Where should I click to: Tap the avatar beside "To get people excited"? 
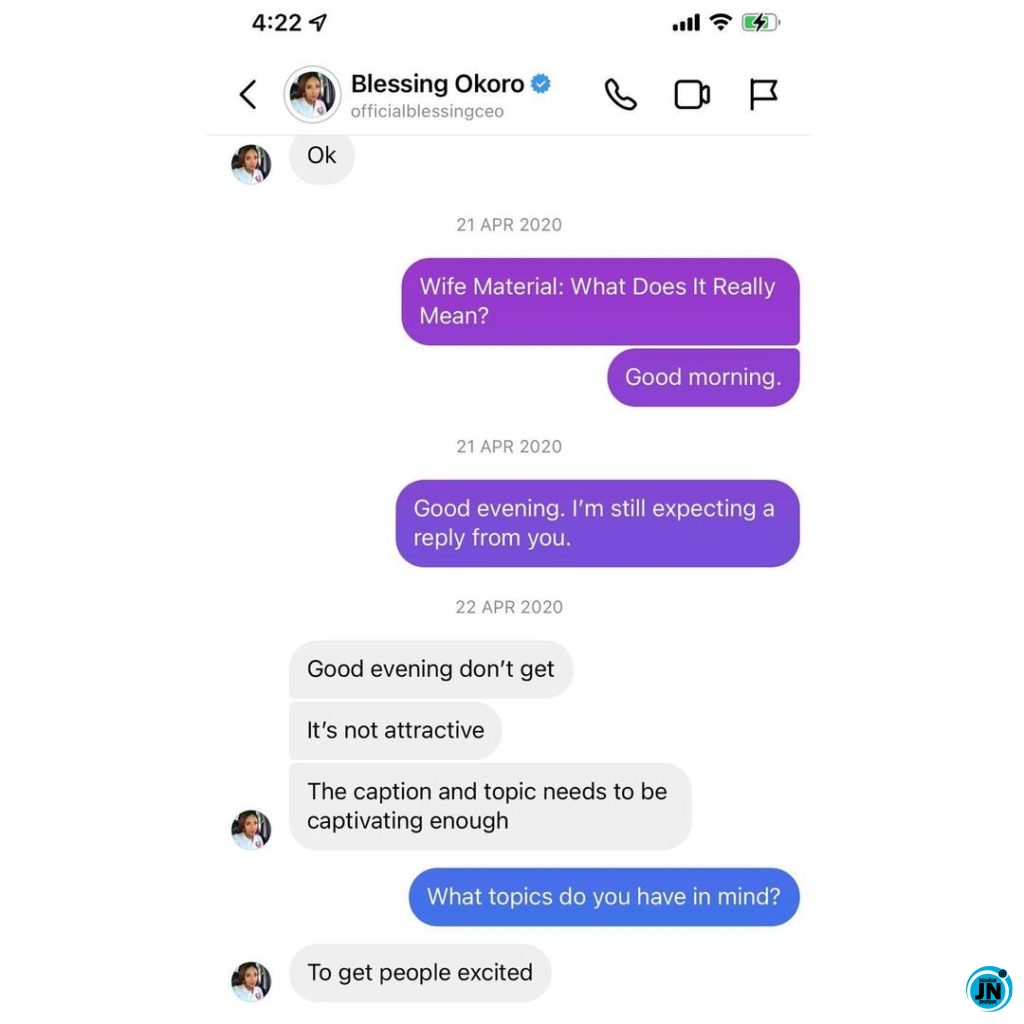coord(251,981)
